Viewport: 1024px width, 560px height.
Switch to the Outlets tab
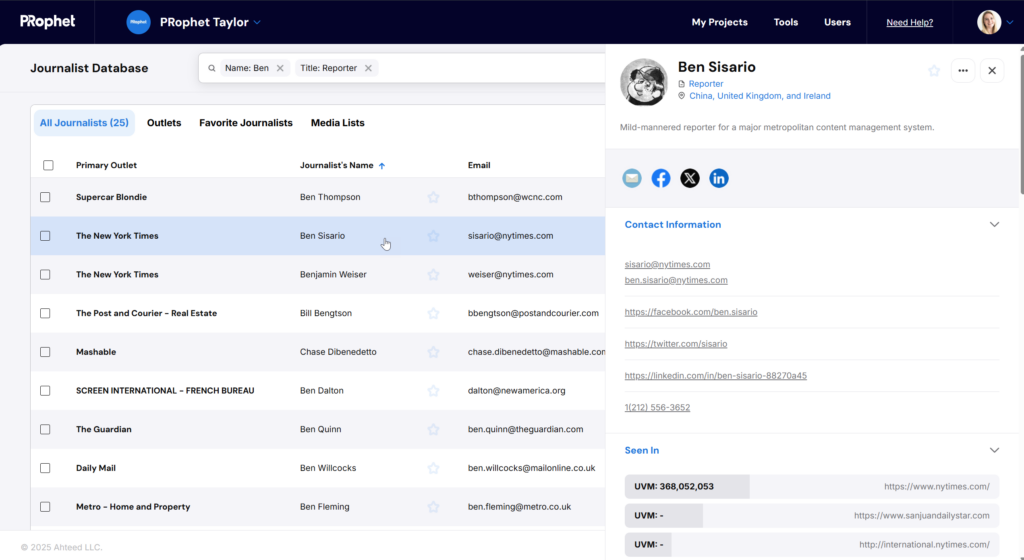tap(164, 123)
